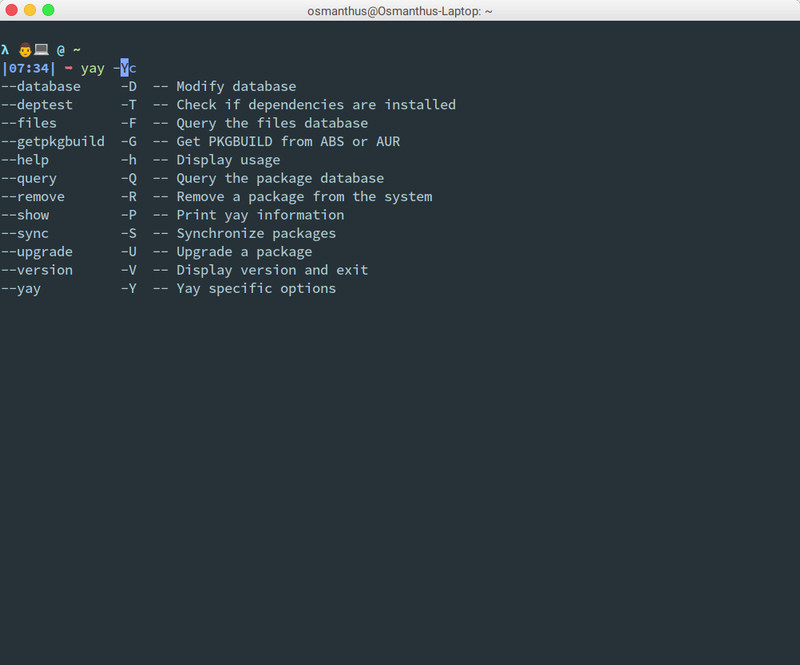800x665 pixels.
Task: Click the man emoji in the prompt
Action: click(x=25, y=50)
